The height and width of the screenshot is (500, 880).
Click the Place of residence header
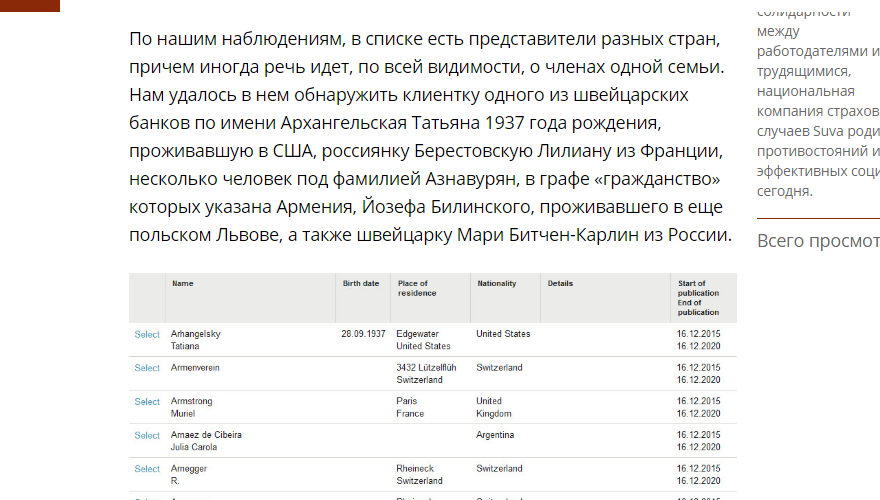pos(417,289)
